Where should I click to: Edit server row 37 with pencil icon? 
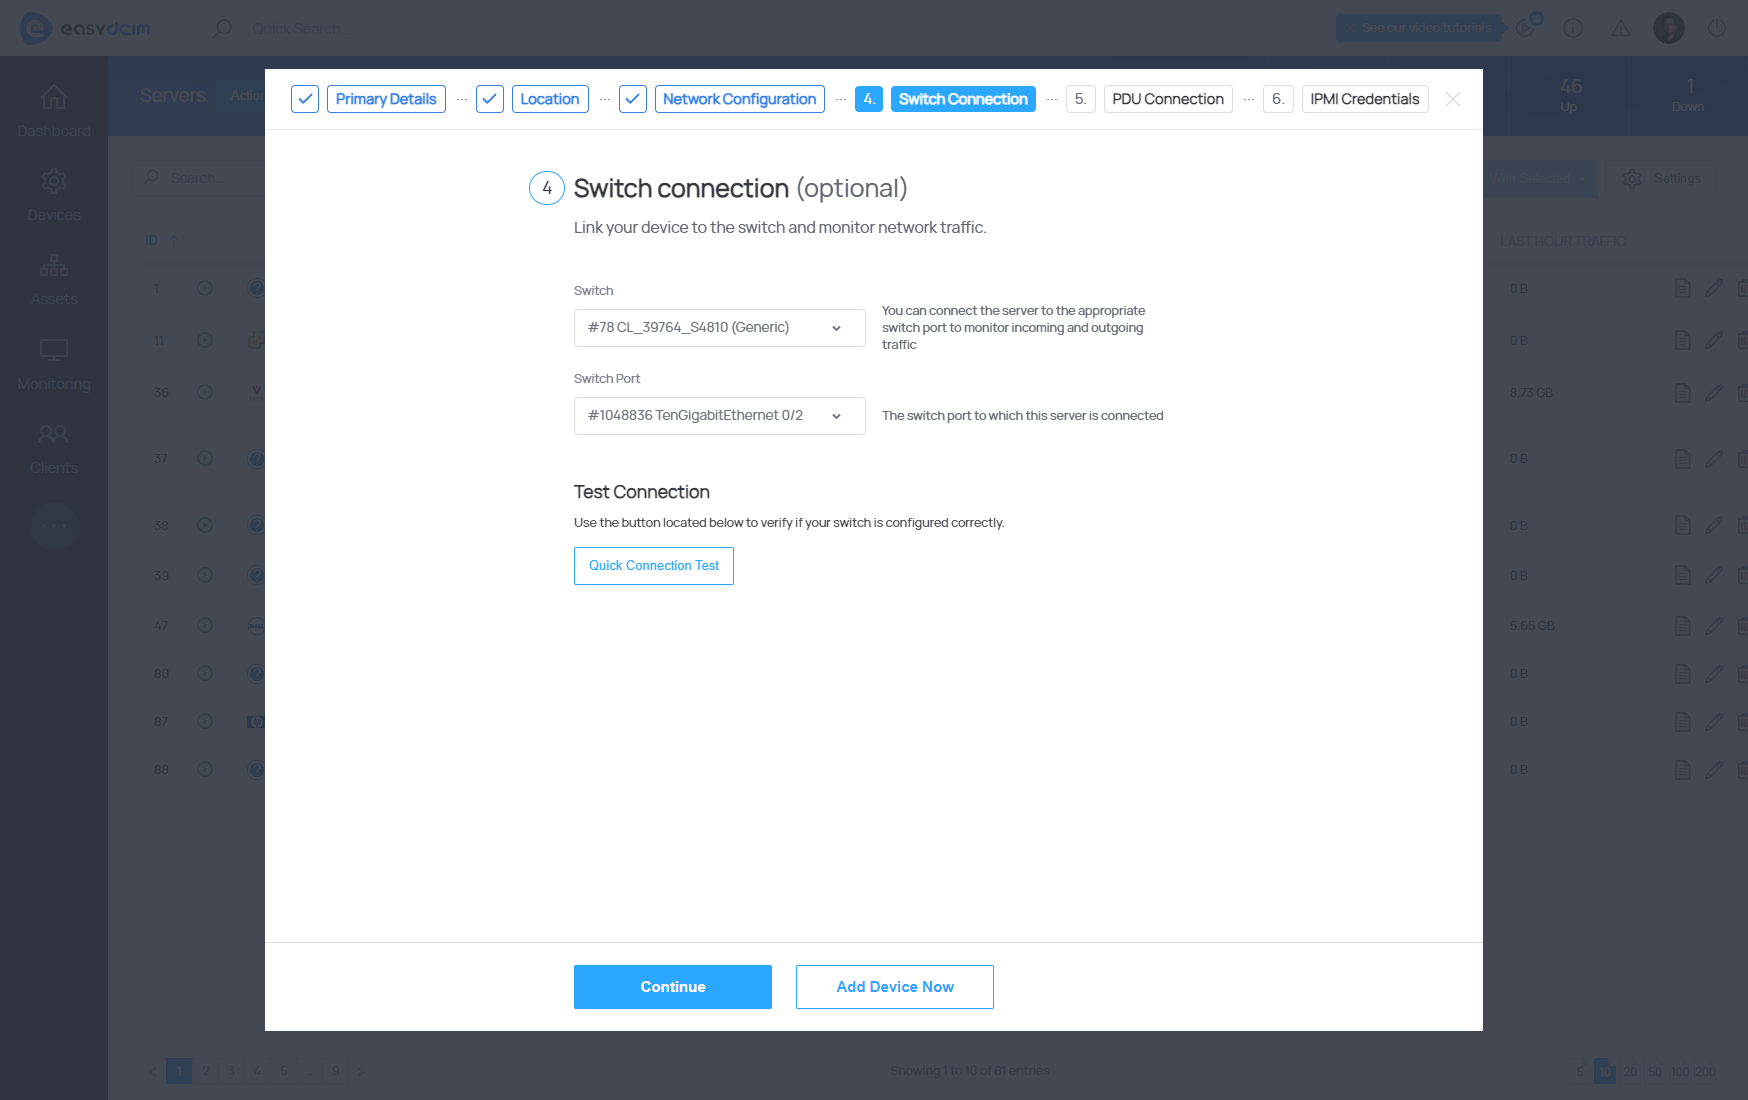[1714, 458]
